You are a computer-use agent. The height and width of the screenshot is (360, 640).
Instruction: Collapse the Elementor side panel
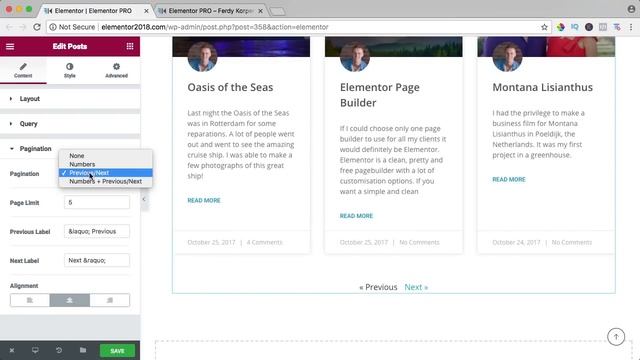point(144,199)
